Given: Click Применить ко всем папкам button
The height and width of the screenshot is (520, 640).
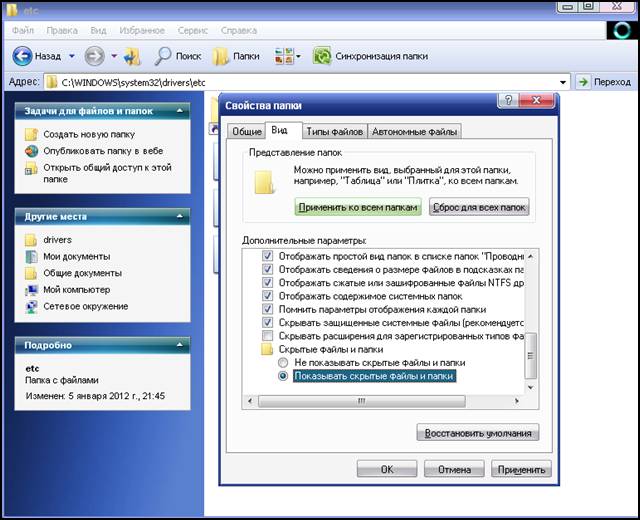Looking at the screenshot, I should [358, 207].
